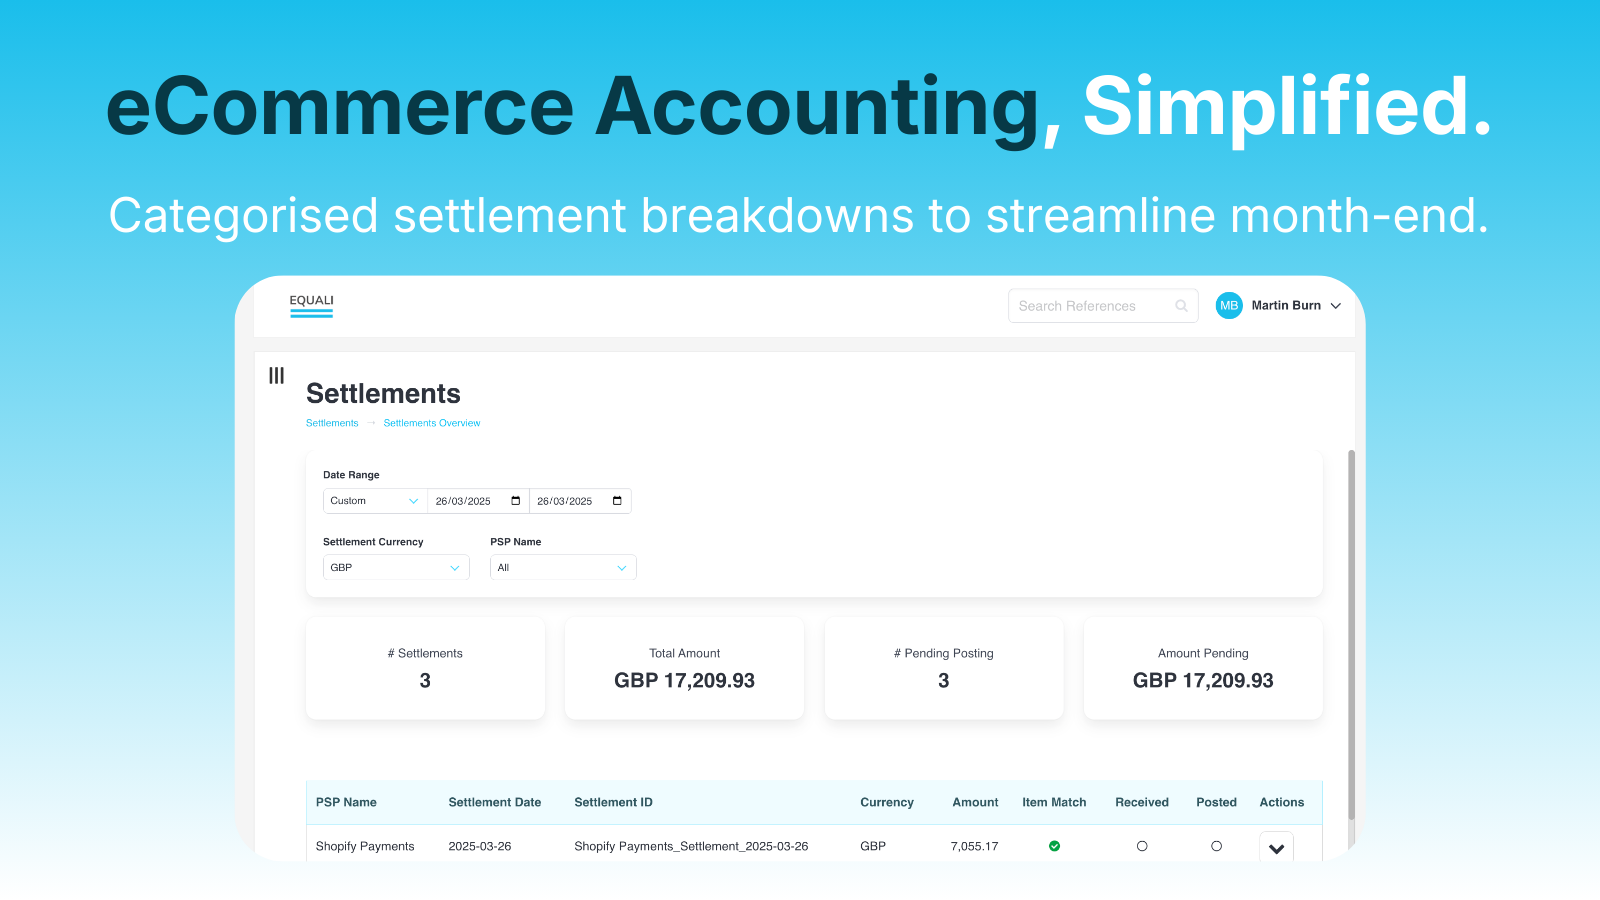Open the Custom date range dropdown
This screenshot has width=1600, height=900.
(x=375, y=501)
